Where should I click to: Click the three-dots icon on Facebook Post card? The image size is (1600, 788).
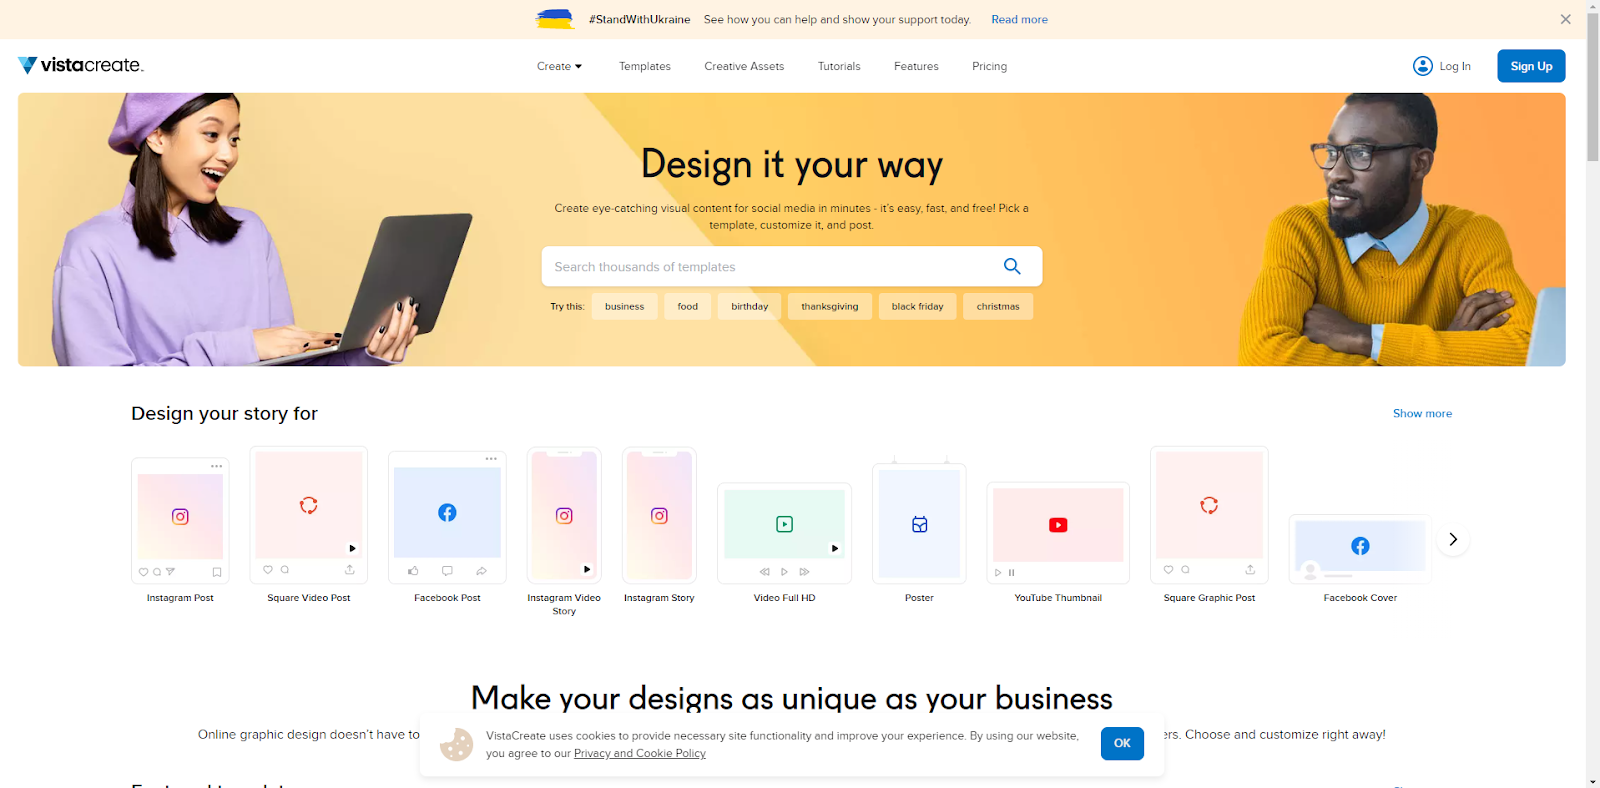(491, 458)
